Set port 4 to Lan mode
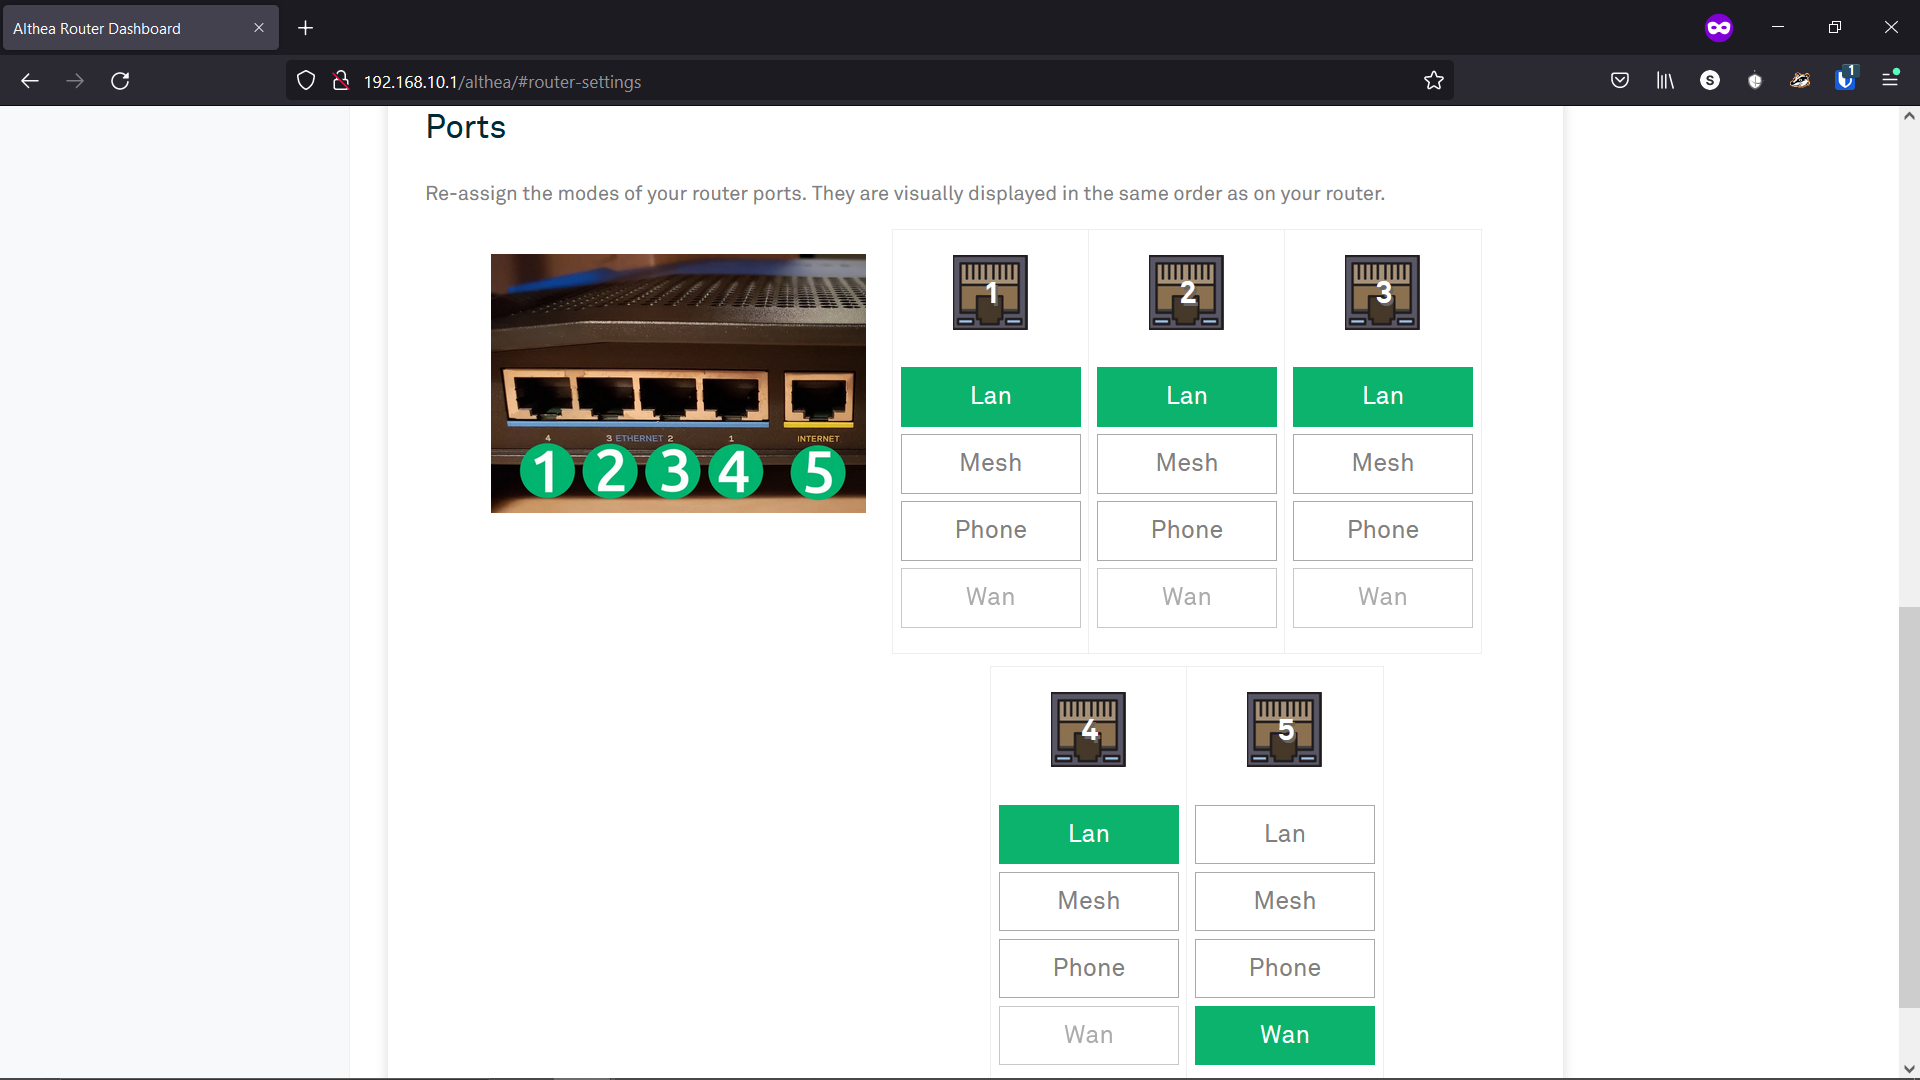 [1088, 835]
